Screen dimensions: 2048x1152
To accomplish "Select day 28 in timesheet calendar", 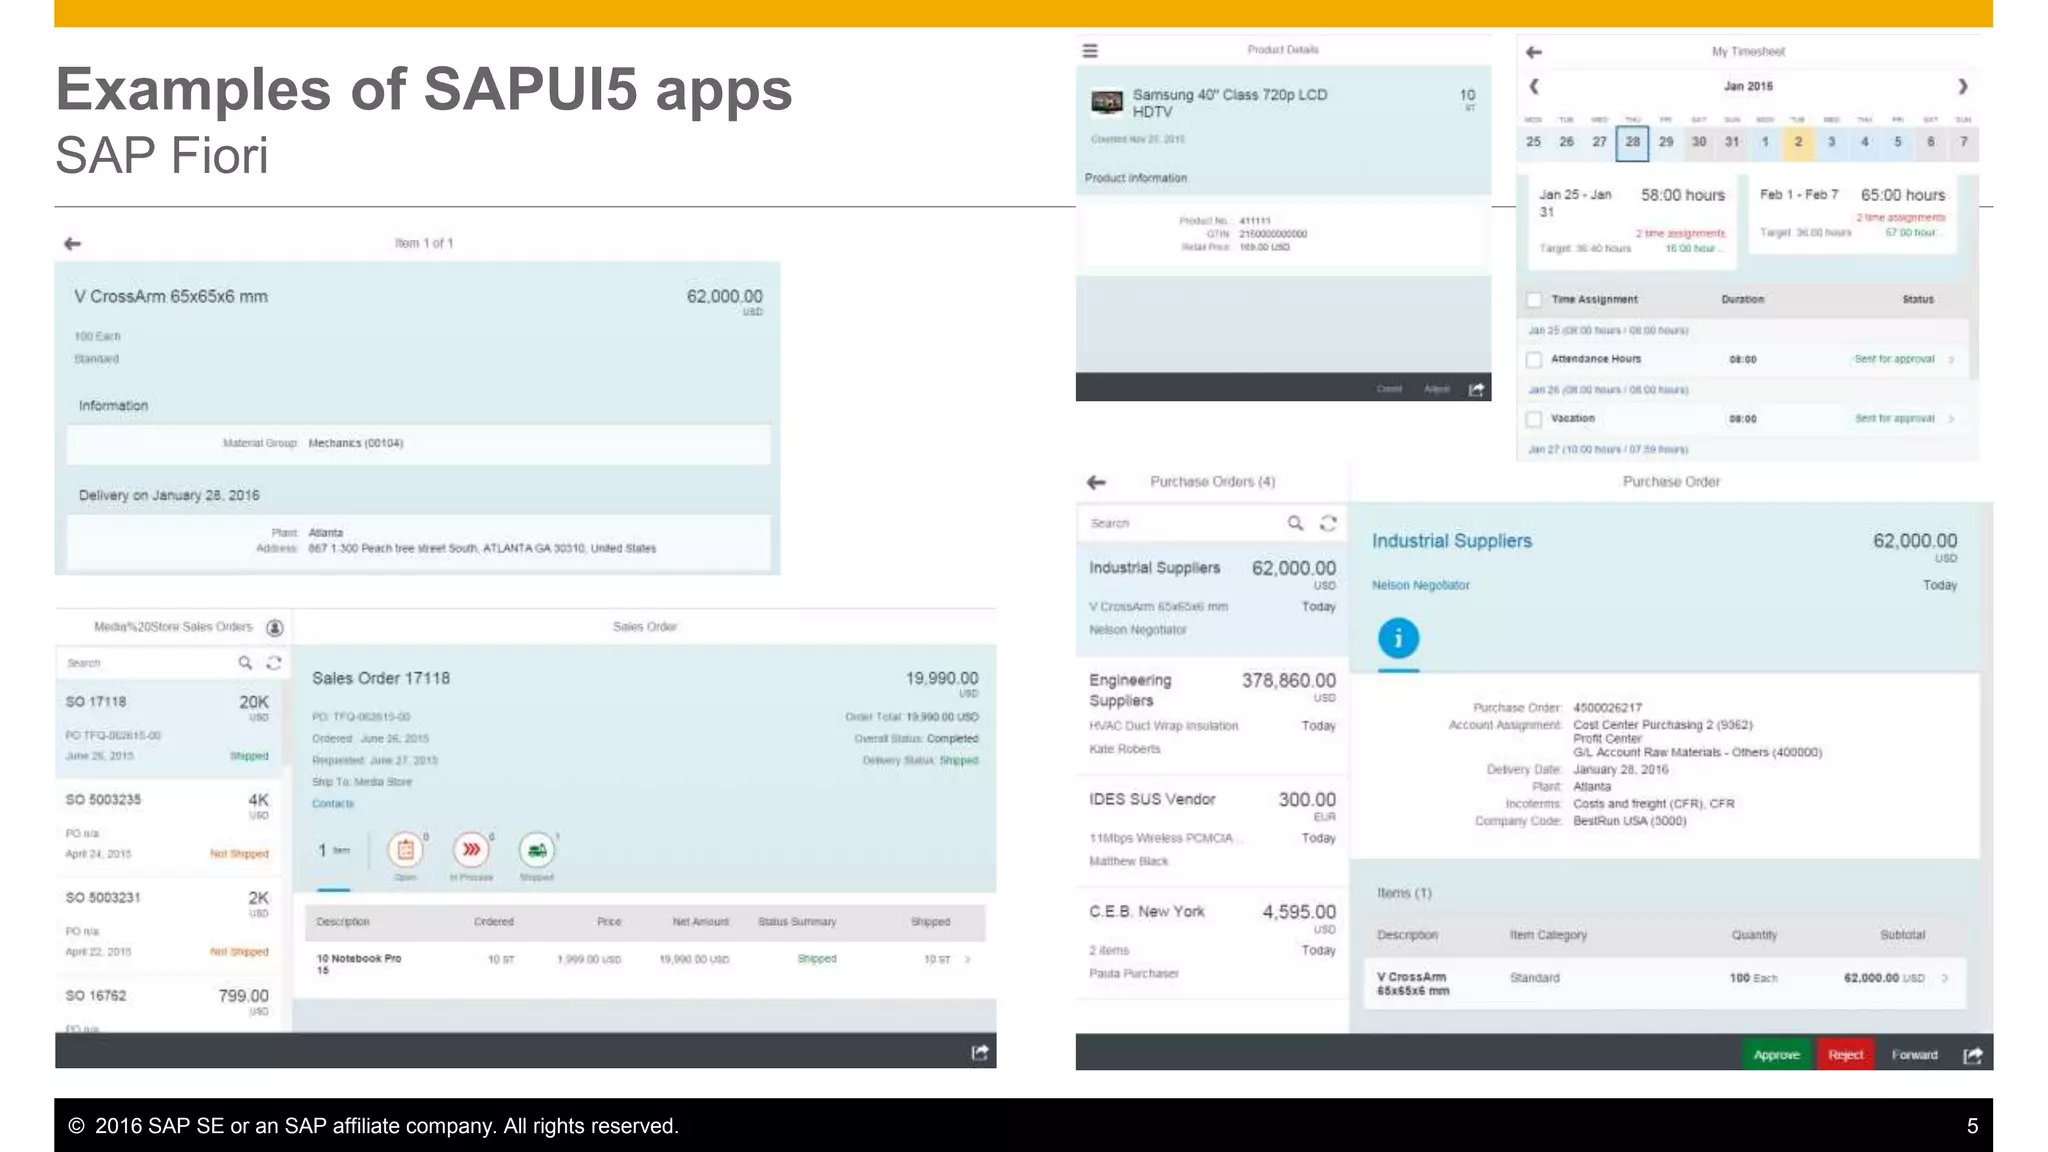I will [x=1632, y=142].
